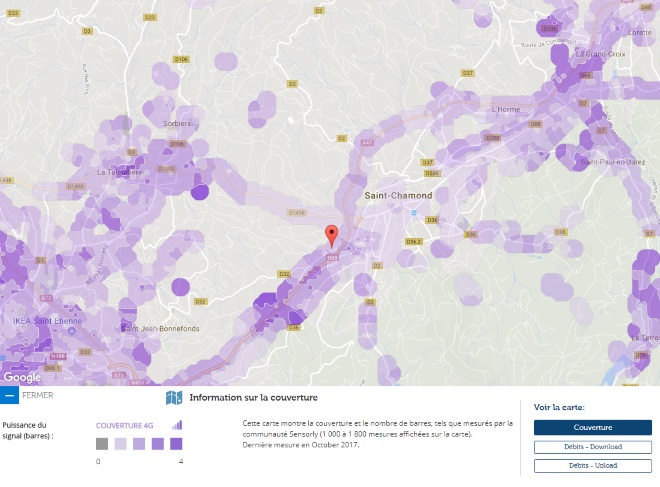This screenshot has width=660, height=487.
Task: Click the folded map information icon
Action: pyautogui.click(x=174, y=397)
